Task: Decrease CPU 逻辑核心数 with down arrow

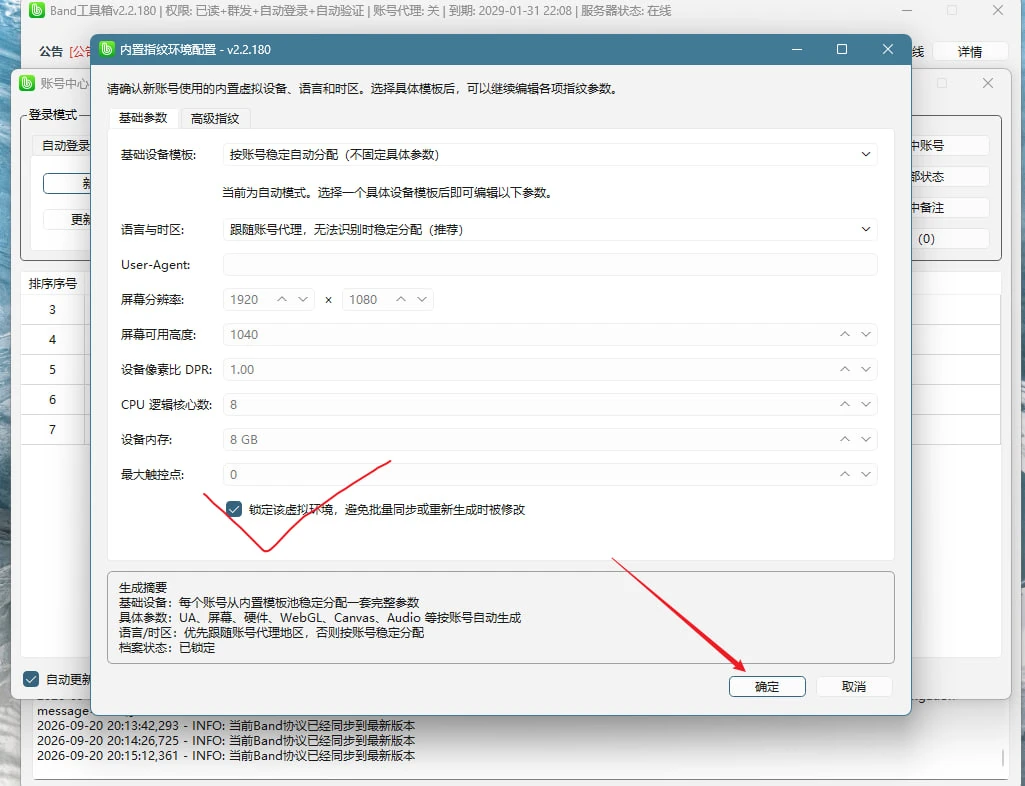Action: (x=865, y=404)
